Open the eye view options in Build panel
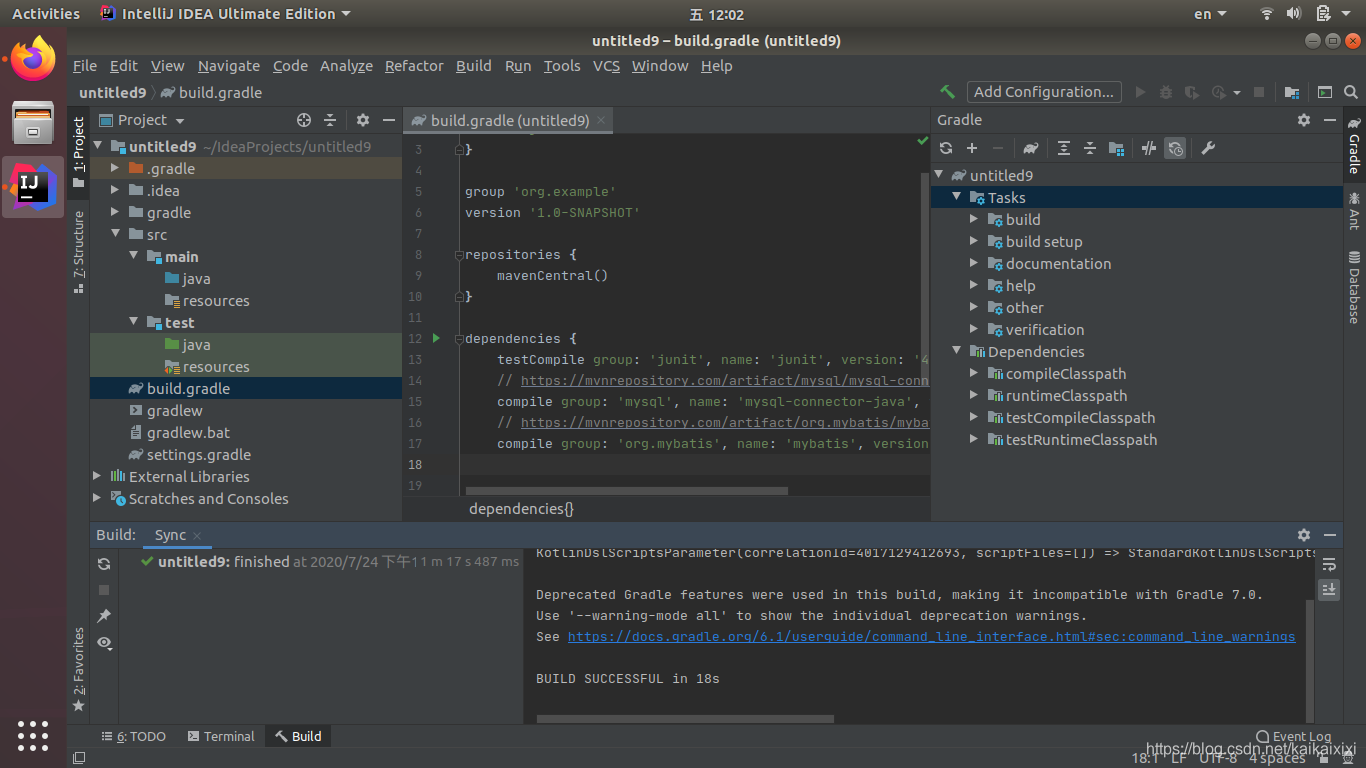This screenshot has width=1366, height=768. tap(104, 642)
